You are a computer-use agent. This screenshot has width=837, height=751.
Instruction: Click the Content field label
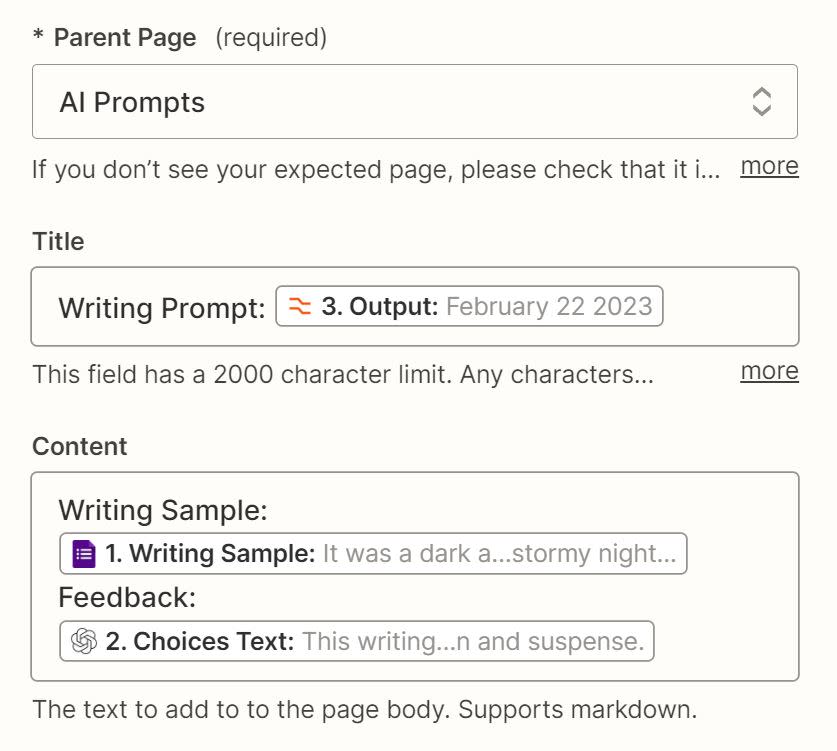(79, 446)
